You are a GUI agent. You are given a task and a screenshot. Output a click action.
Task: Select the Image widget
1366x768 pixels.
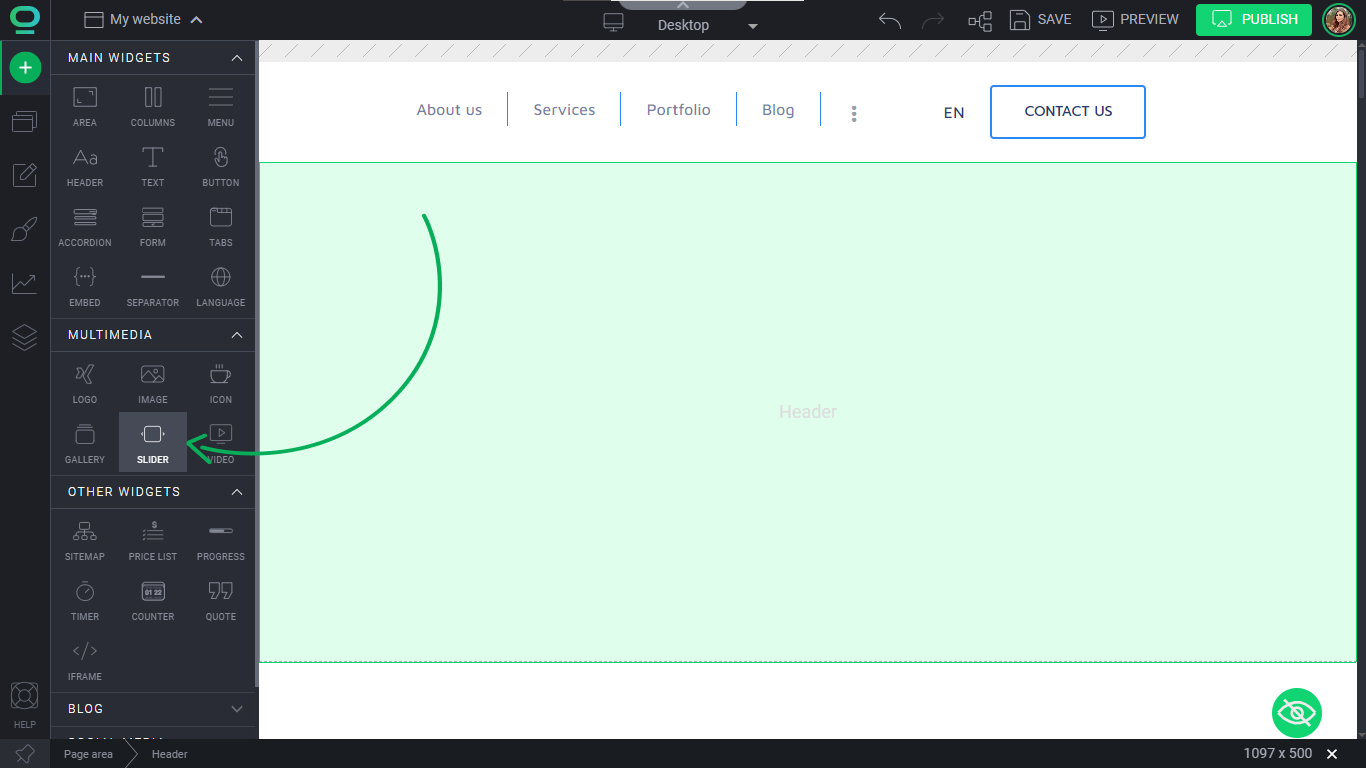(x=153, y=383)
